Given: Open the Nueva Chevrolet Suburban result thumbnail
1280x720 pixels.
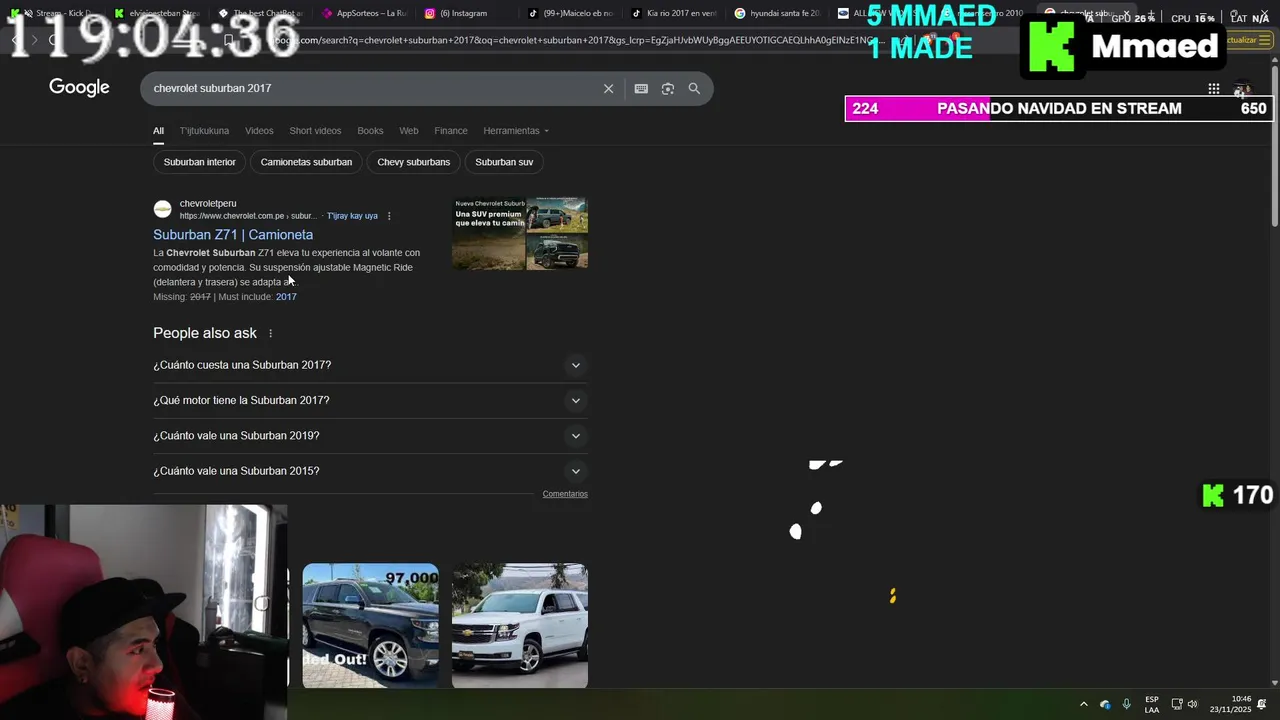Looking at the screenshot, I should coord(520,234).
